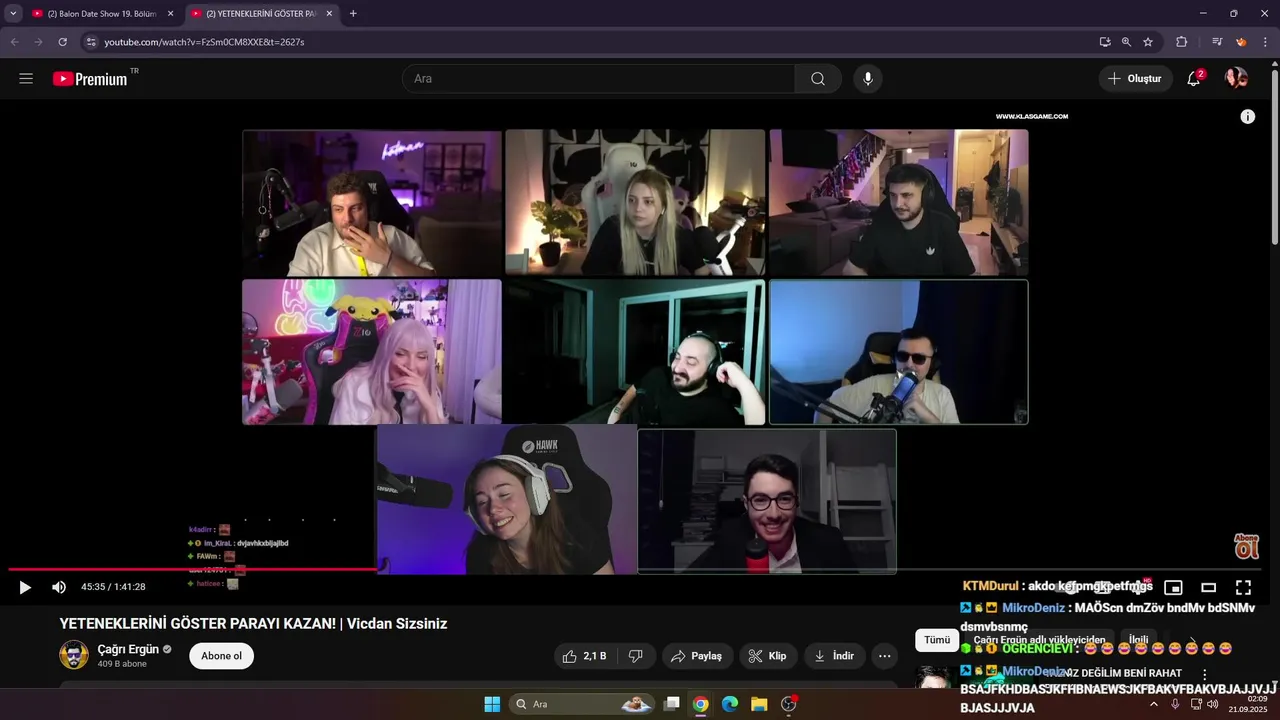This screenshot has width=1280, height=720.
Task: Open Chrome profile fox avatar
Action: (x=1241, y=42)
